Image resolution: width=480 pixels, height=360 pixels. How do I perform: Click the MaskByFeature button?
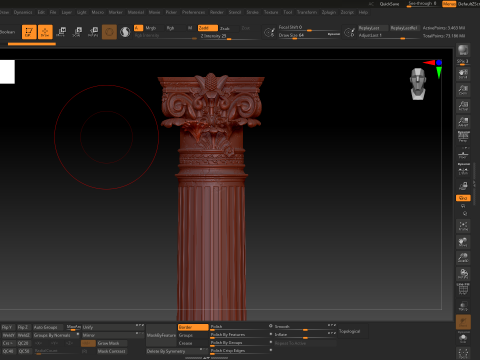[161, 335]
